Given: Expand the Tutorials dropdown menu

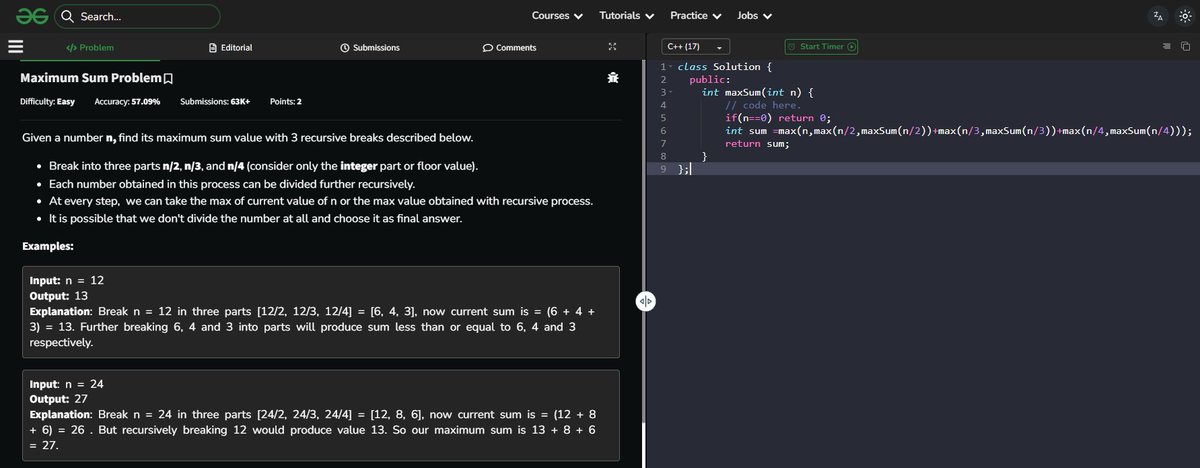Looking at the screenshot, I should tap(627, 16).
